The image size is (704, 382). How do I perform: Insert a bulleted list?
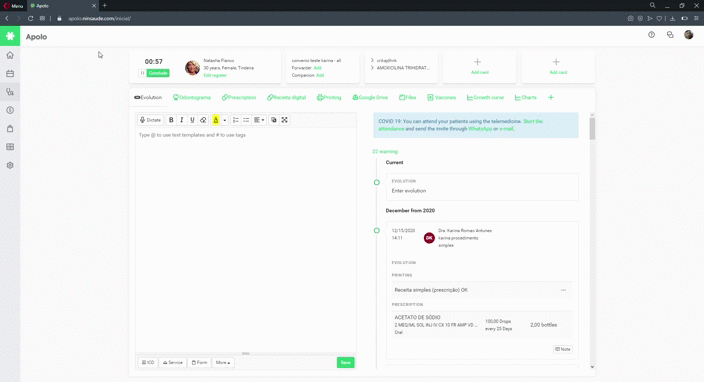pos(246,120)
